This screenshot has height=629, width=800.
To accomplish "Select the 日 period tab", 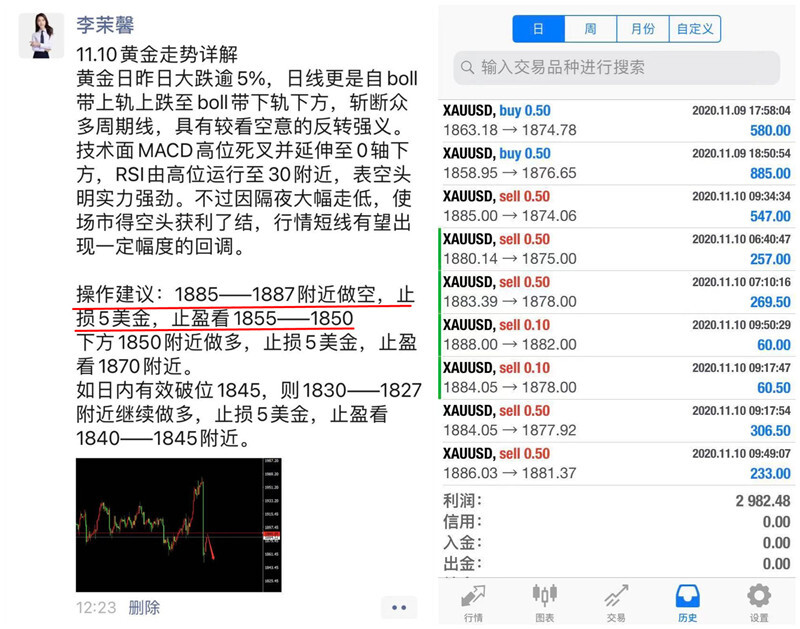I will tap(538, 29).
